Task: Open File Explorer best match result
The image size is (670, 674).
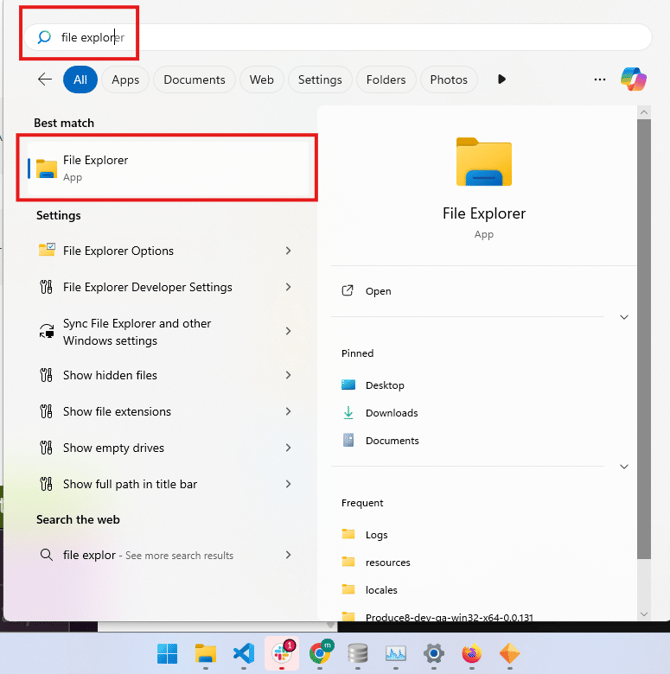Action: (165, 168)
